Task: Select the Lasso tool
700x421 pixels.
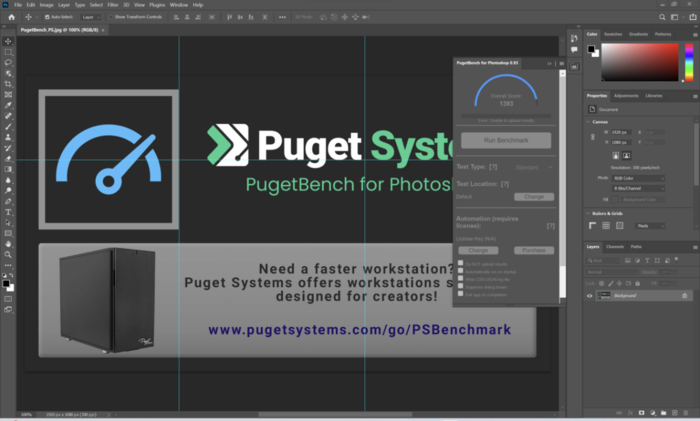Action: point(8,63)
